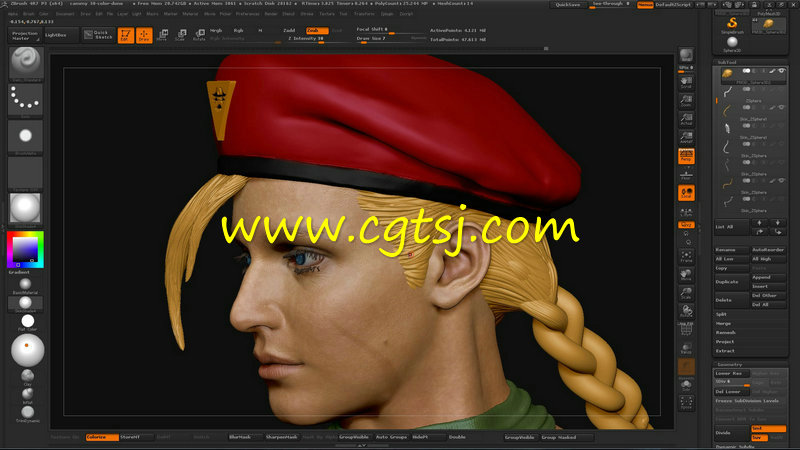This screenshot has height=450, width=800.
Task: Click the Duplicate subtool button
Action: tap(732, 282)
